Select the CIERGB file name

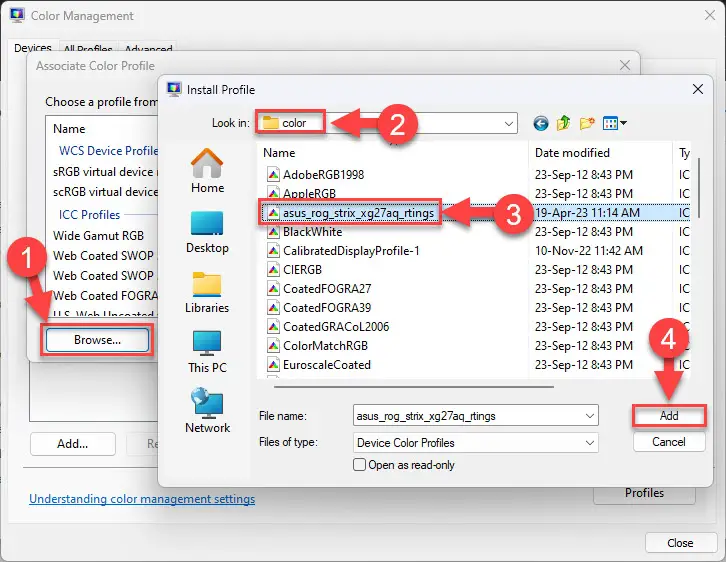point(302,269)
